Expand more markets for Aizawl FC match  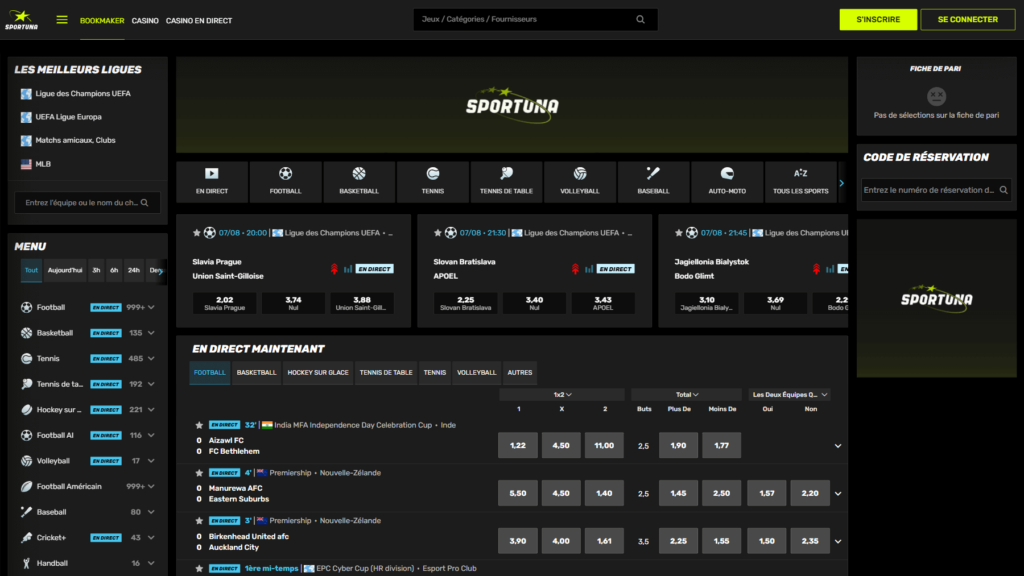[x=838, y=446]
